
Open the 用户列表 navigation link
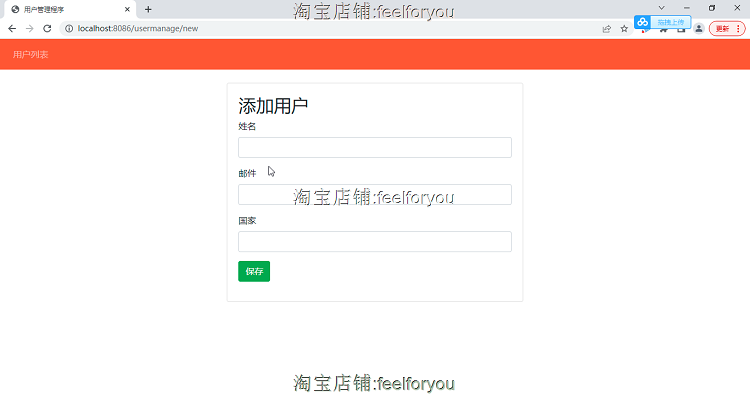point(31,55)
